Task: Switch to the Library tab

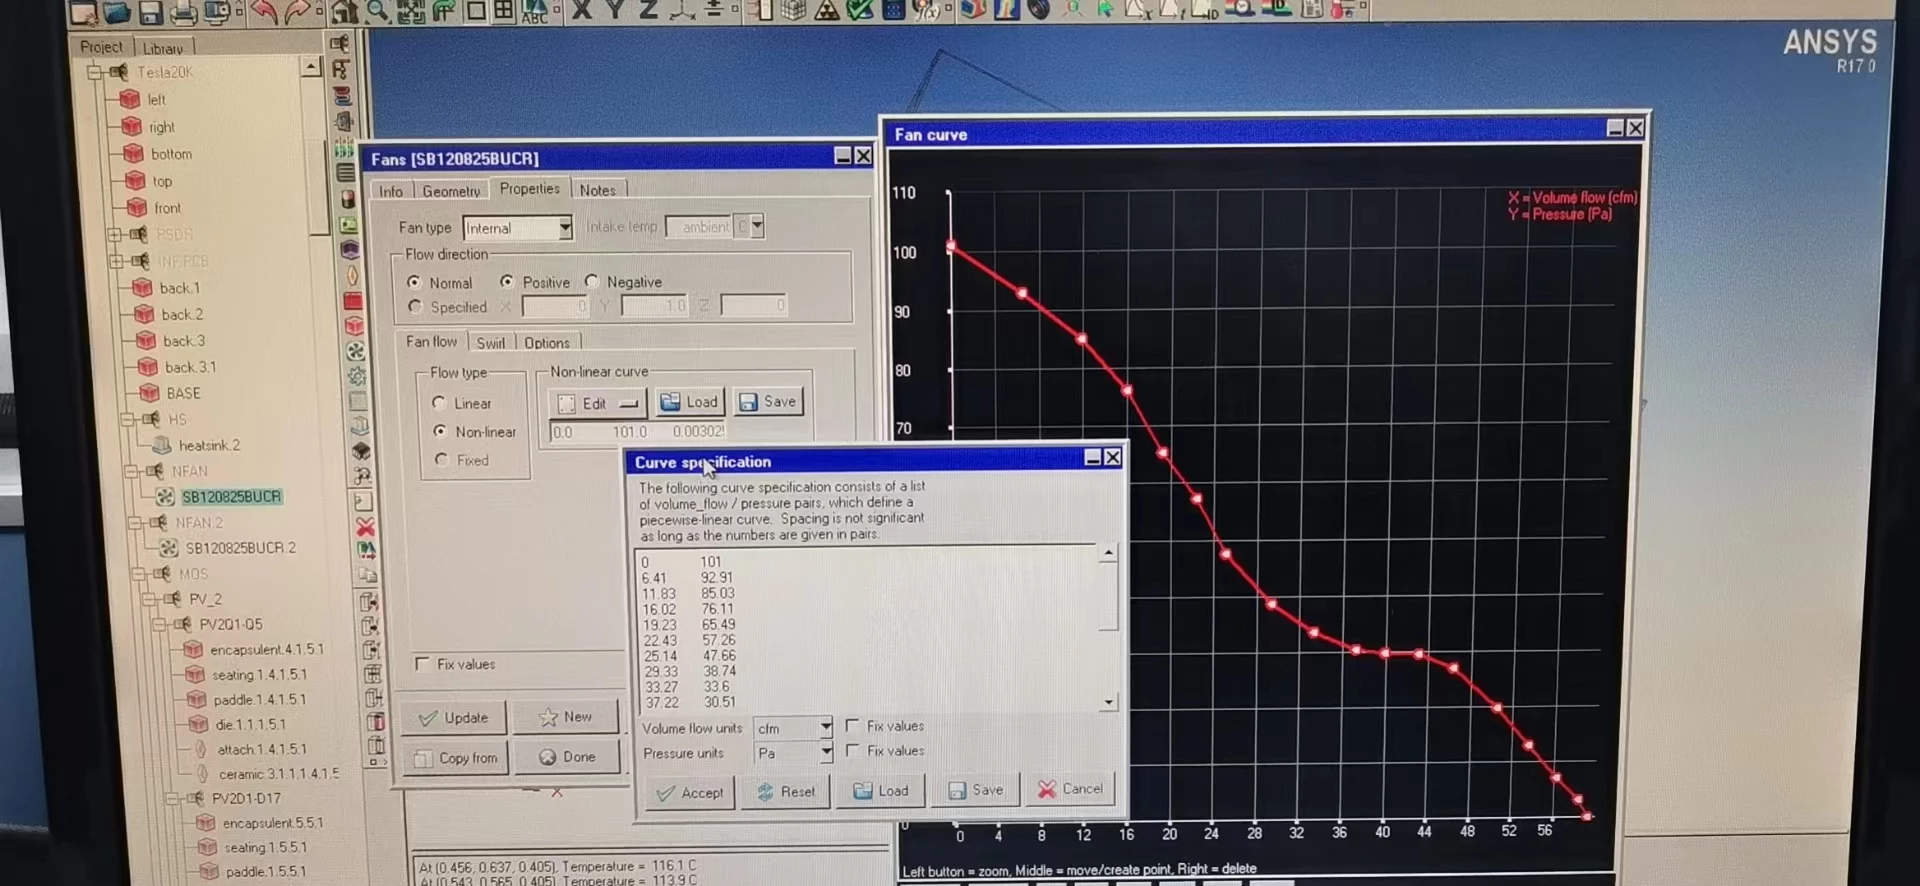Action: (163, 48)
